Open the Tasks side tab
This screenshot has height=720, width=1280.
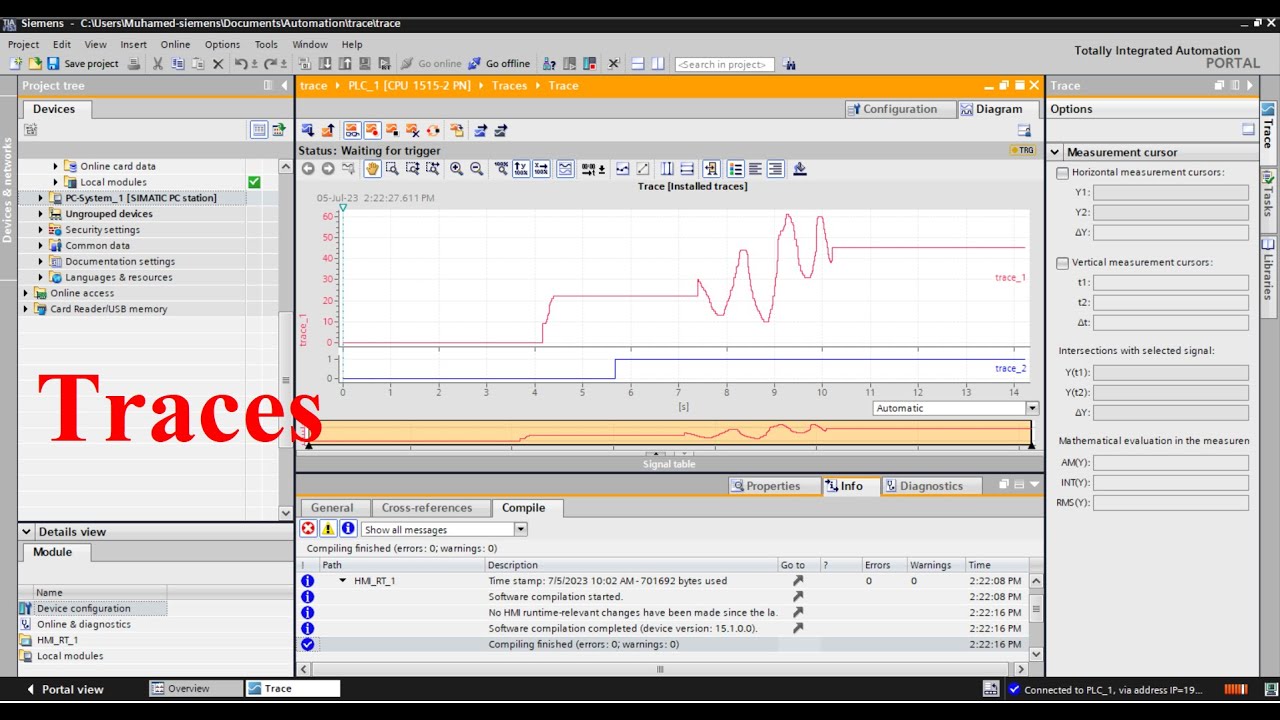point(1268,193)
